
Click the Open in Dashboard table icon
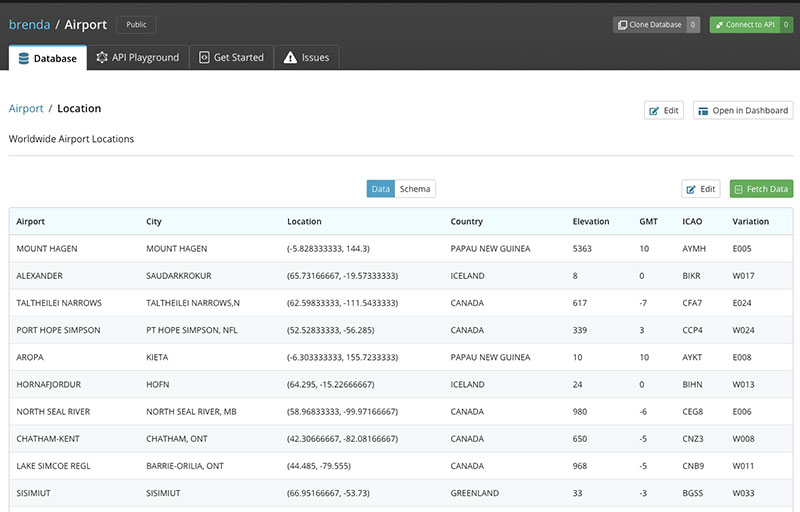coord(703,111)
